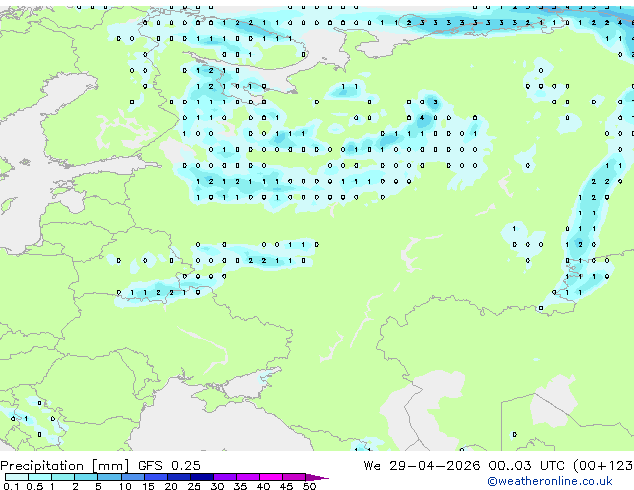The height and width of the screenshot is (490, 634).
Task: Pick the 1–2 mm legend swatch
Action: pyautogui.click(x=63, y=477)
